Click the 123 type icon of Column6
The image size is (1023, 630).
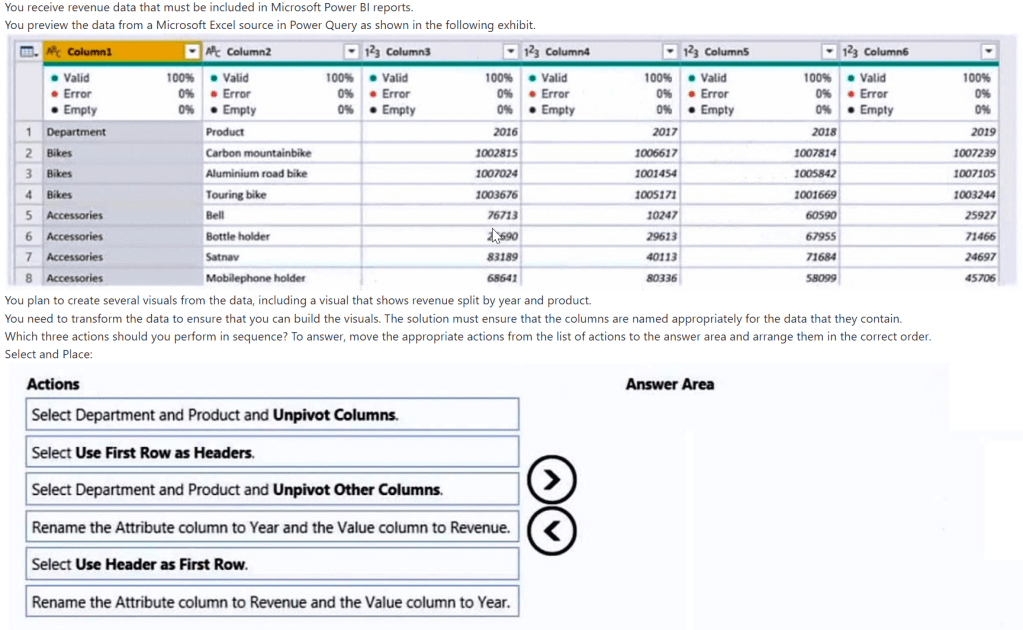pyautogui.click(x=849, y=51)
